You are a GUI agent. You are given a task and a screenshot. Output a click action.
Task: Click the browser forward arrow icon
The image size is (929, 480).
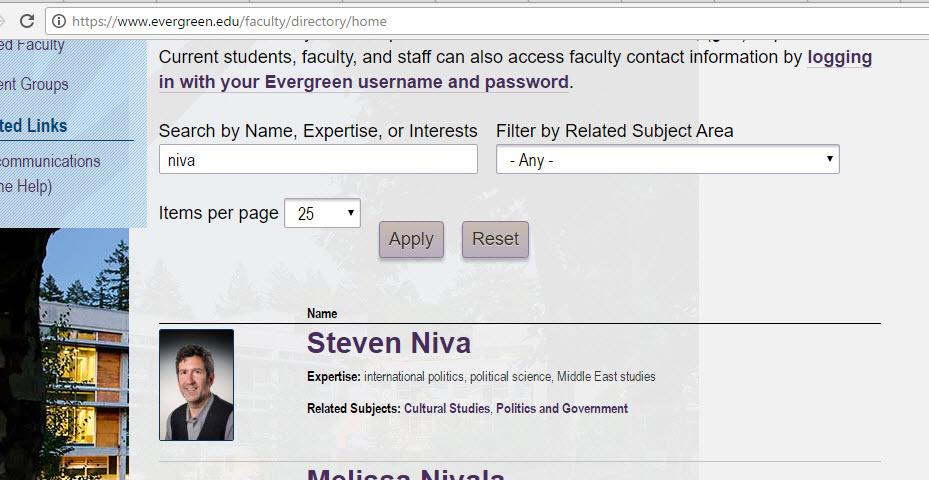click(x=4, y=20)
